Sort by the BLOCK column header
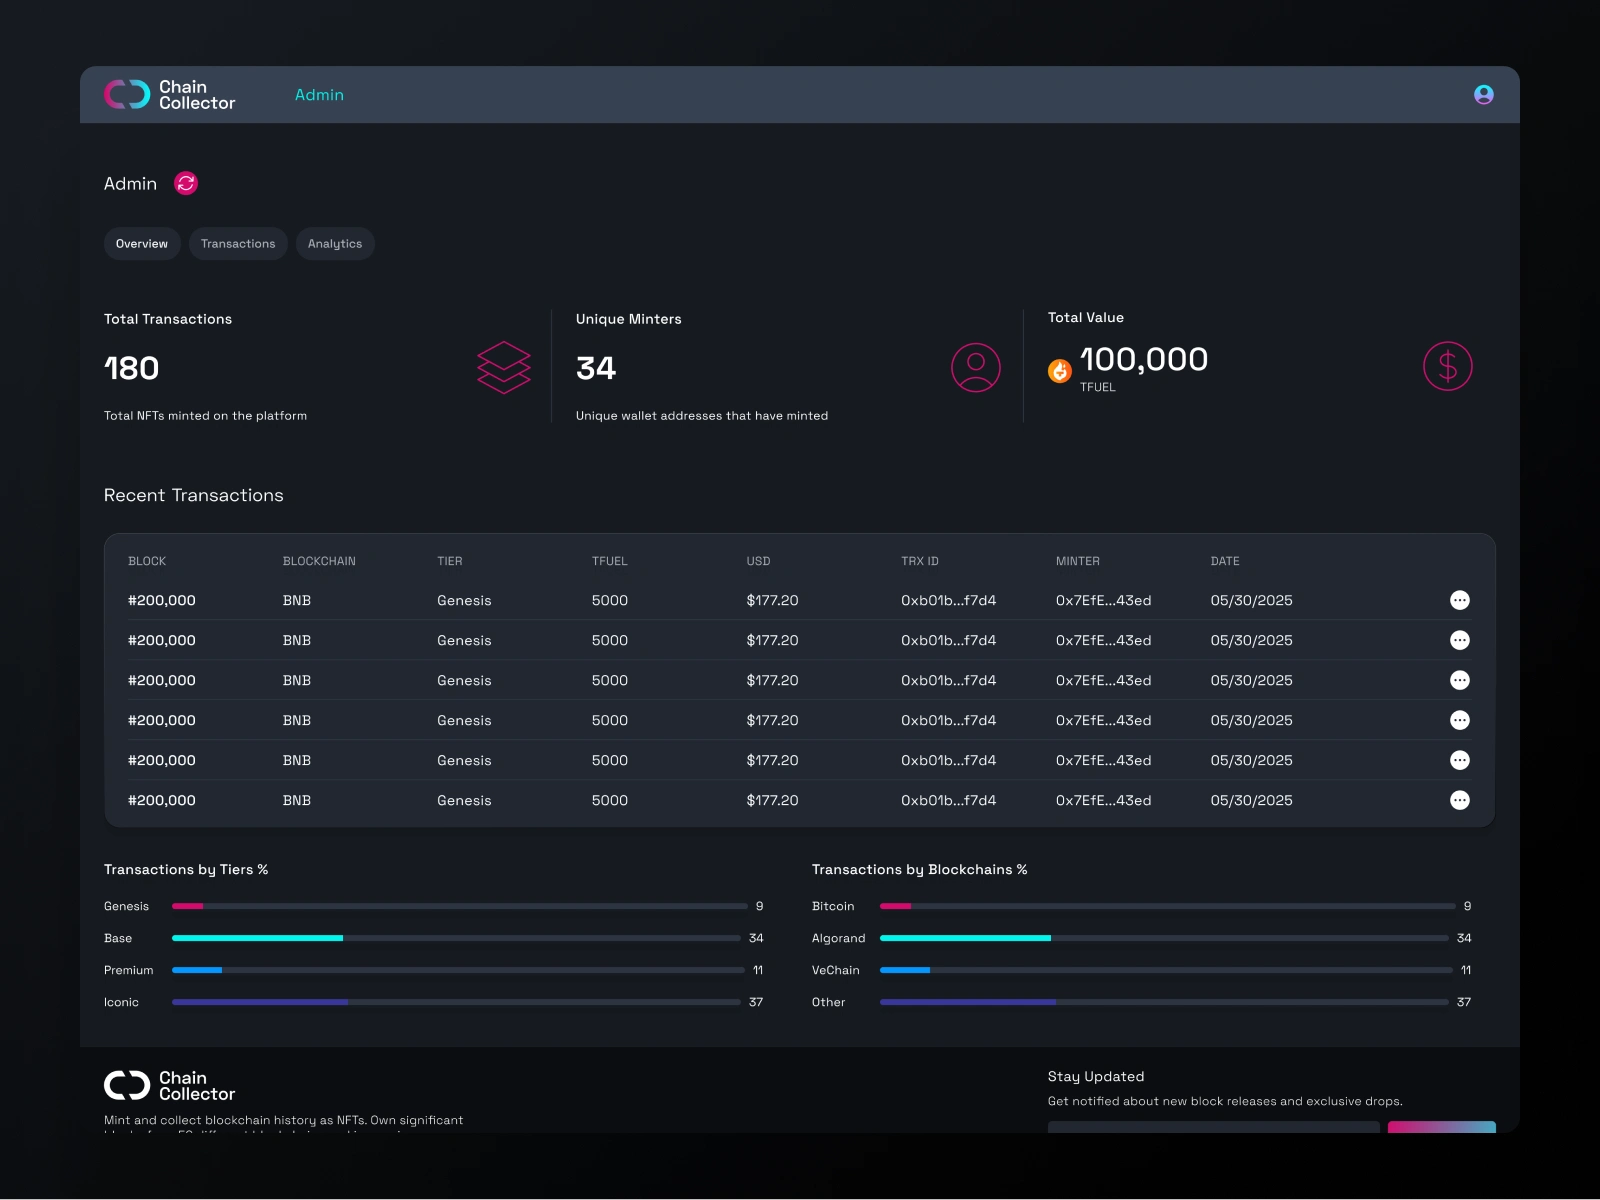The width and height of the screenshot is (1600, 1200). pos(147,561)
